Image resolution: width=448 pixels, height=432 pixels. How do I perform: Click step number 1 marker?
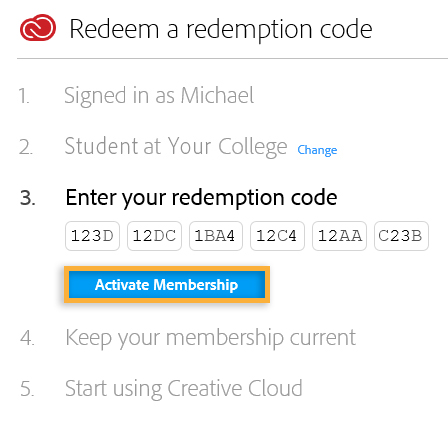point(24,96)
